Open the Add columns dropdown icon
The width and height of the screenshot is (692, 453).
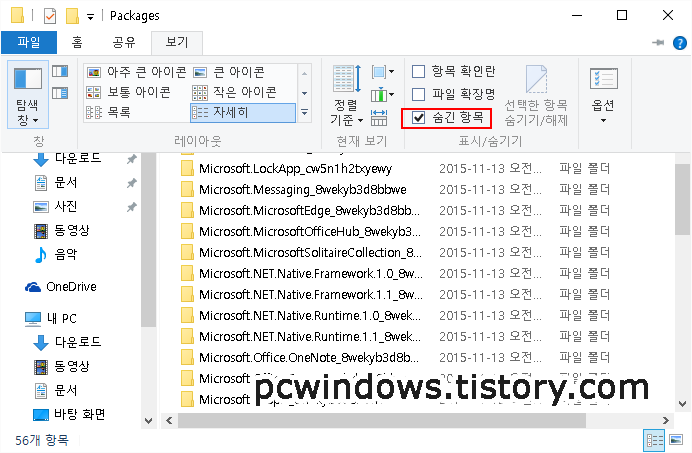382,94
